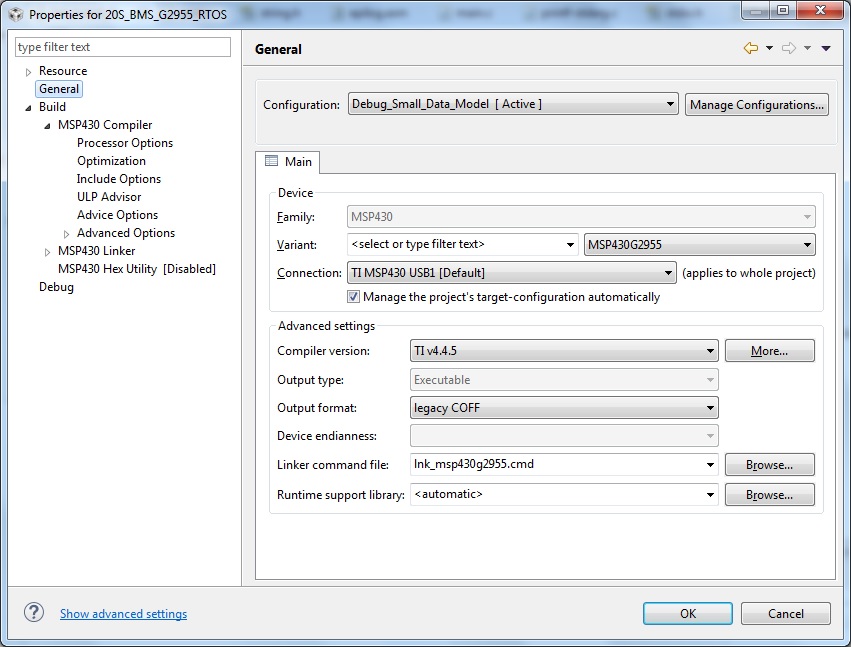851x647 pixels.
Task: Select Debug in the tree
Action: tap(56, 287)
